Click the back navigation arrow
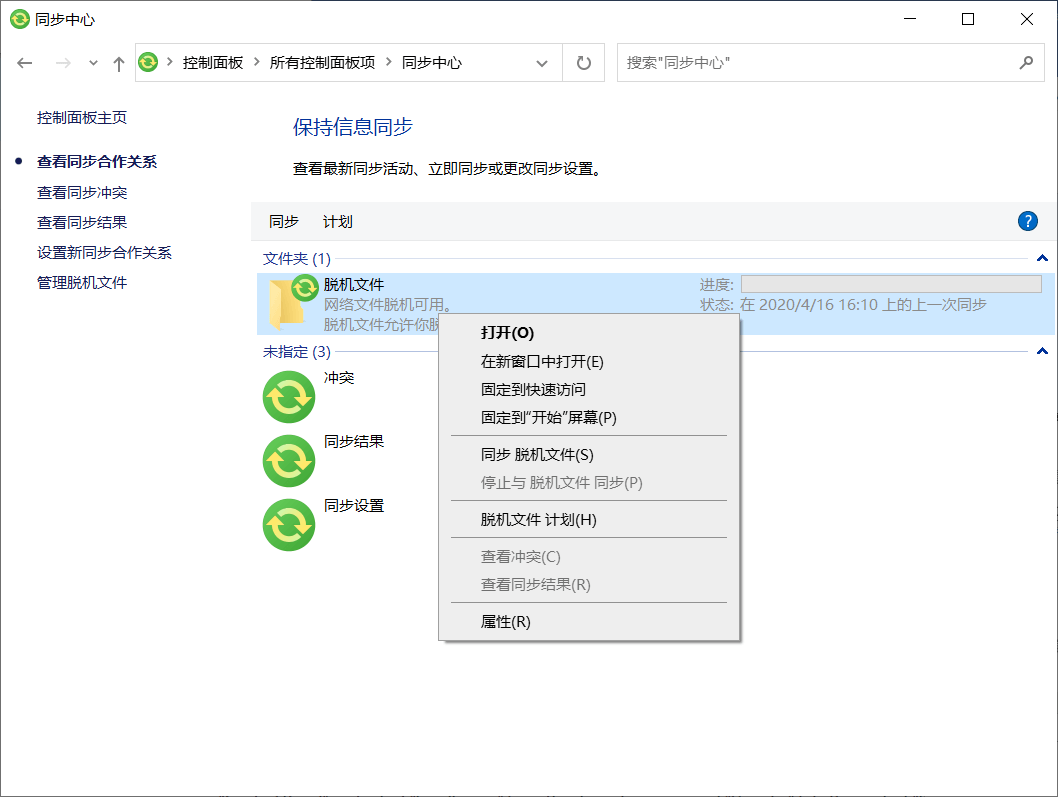This screenshot has height=797, width=1058. [x=25, y=63]
